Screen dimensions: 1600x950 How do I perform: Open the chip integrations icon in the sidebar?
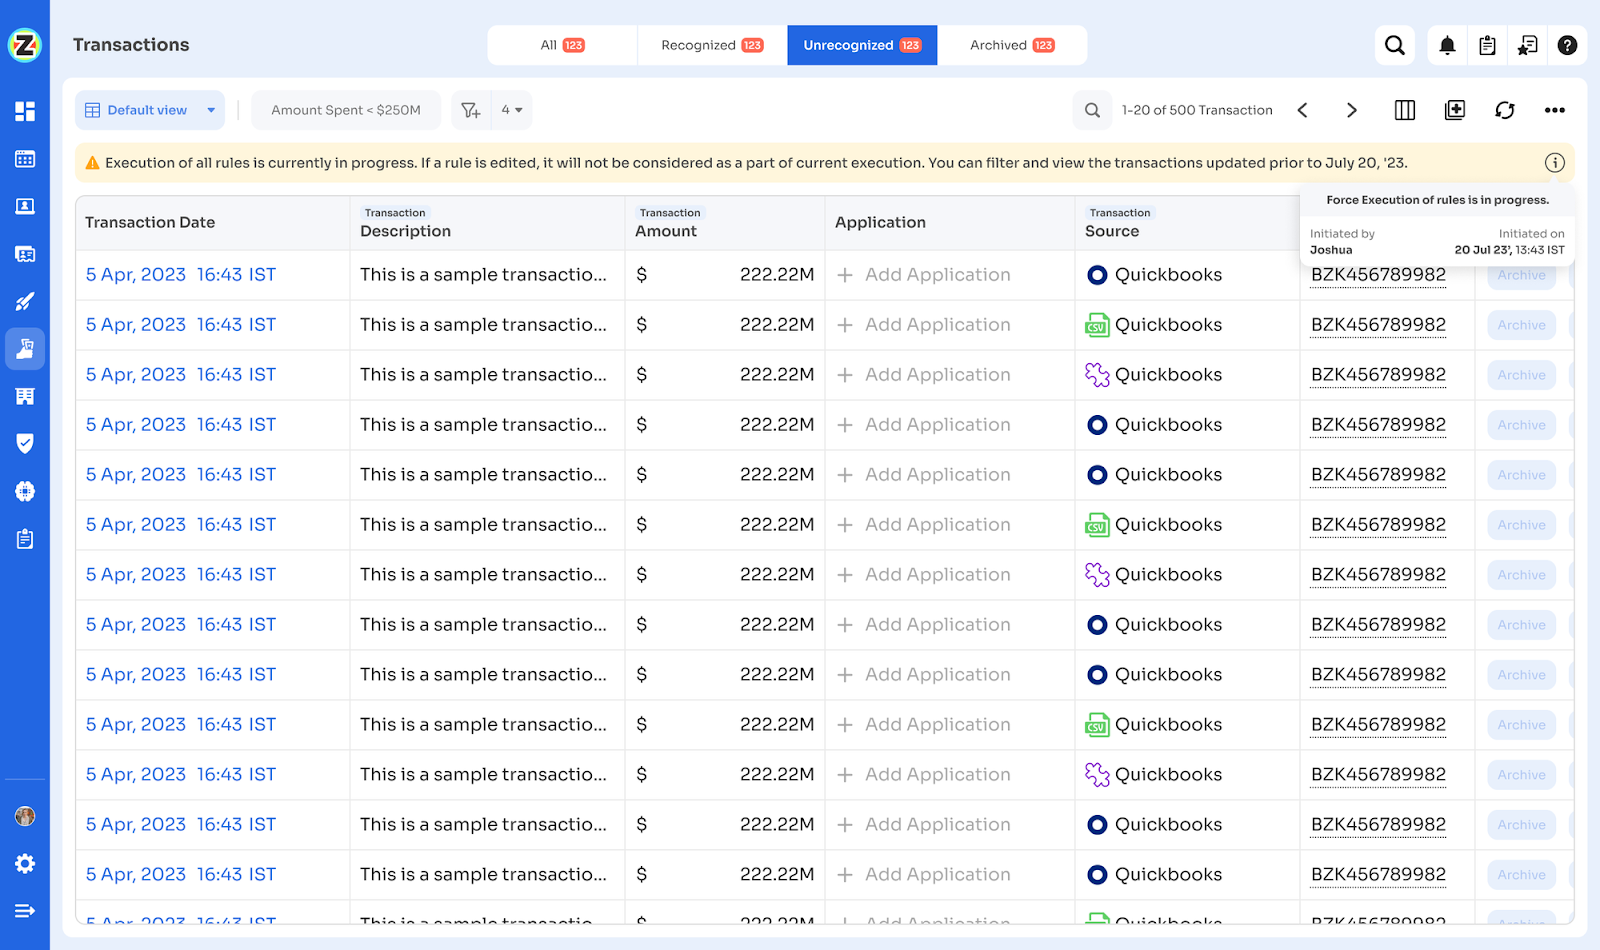[25, 491]
